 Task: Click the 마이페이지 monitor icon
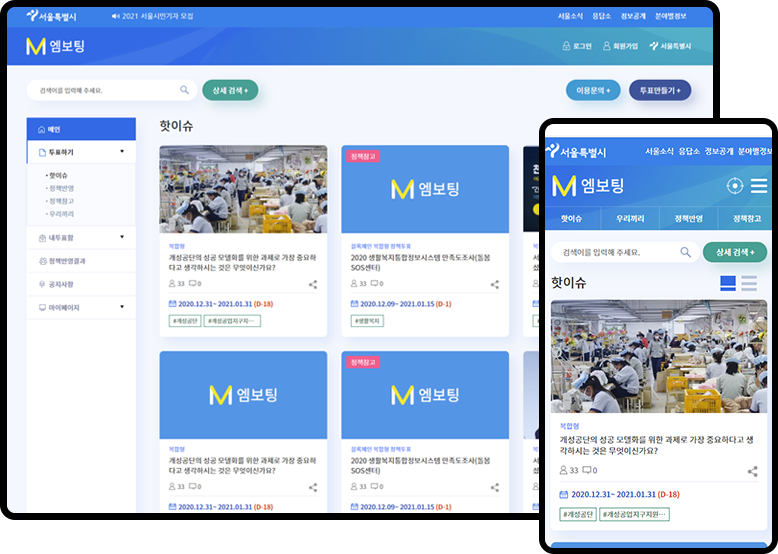(42, 308)
